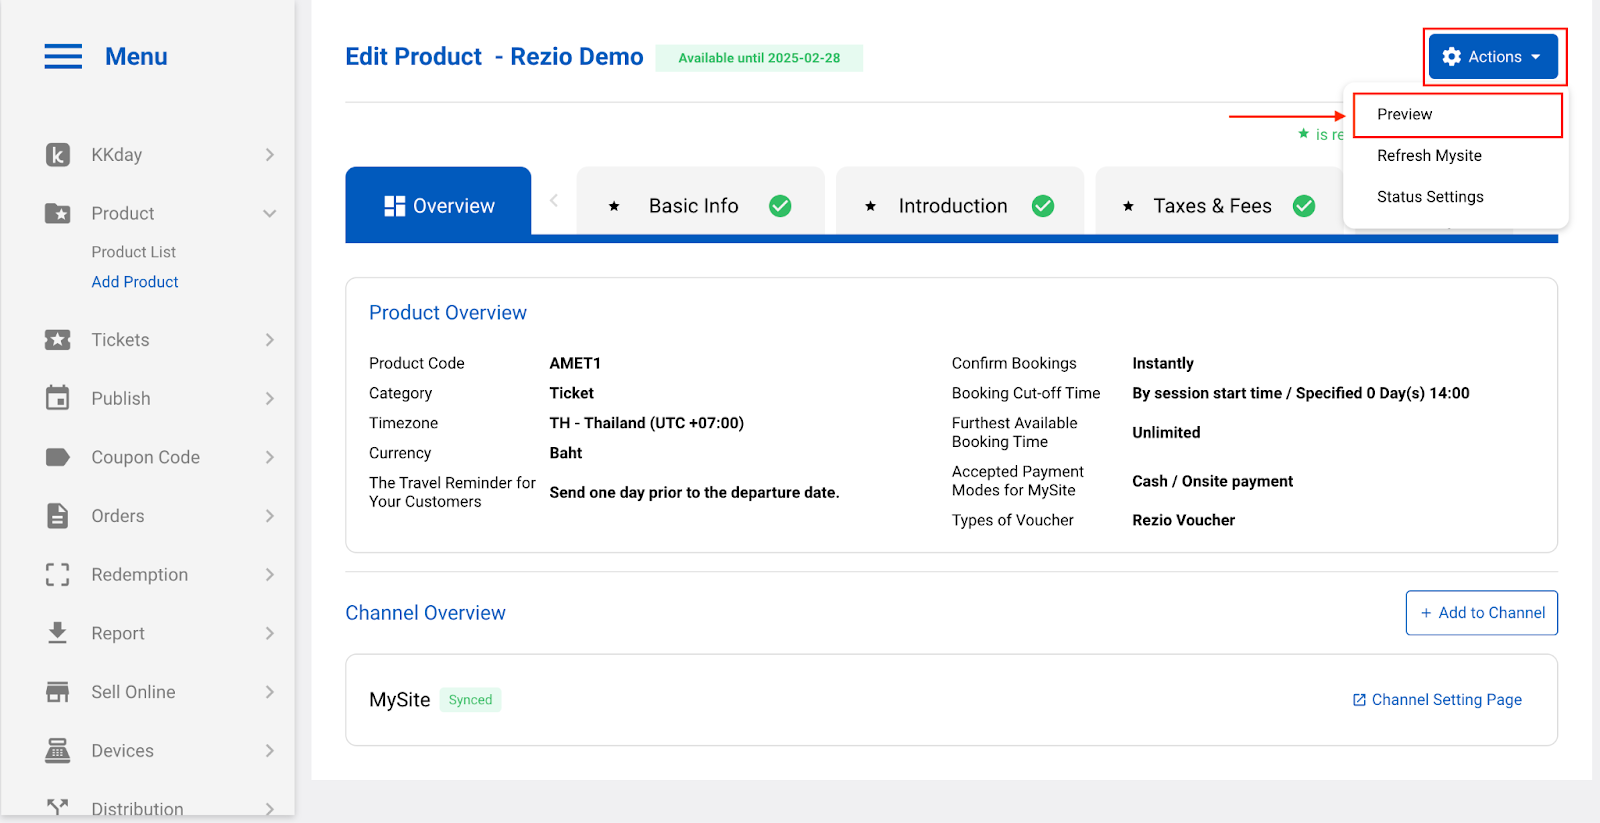This screenshot has width=1600, height=823.
Task: Click the Synced status badge
Action: (x=470, y=700)
